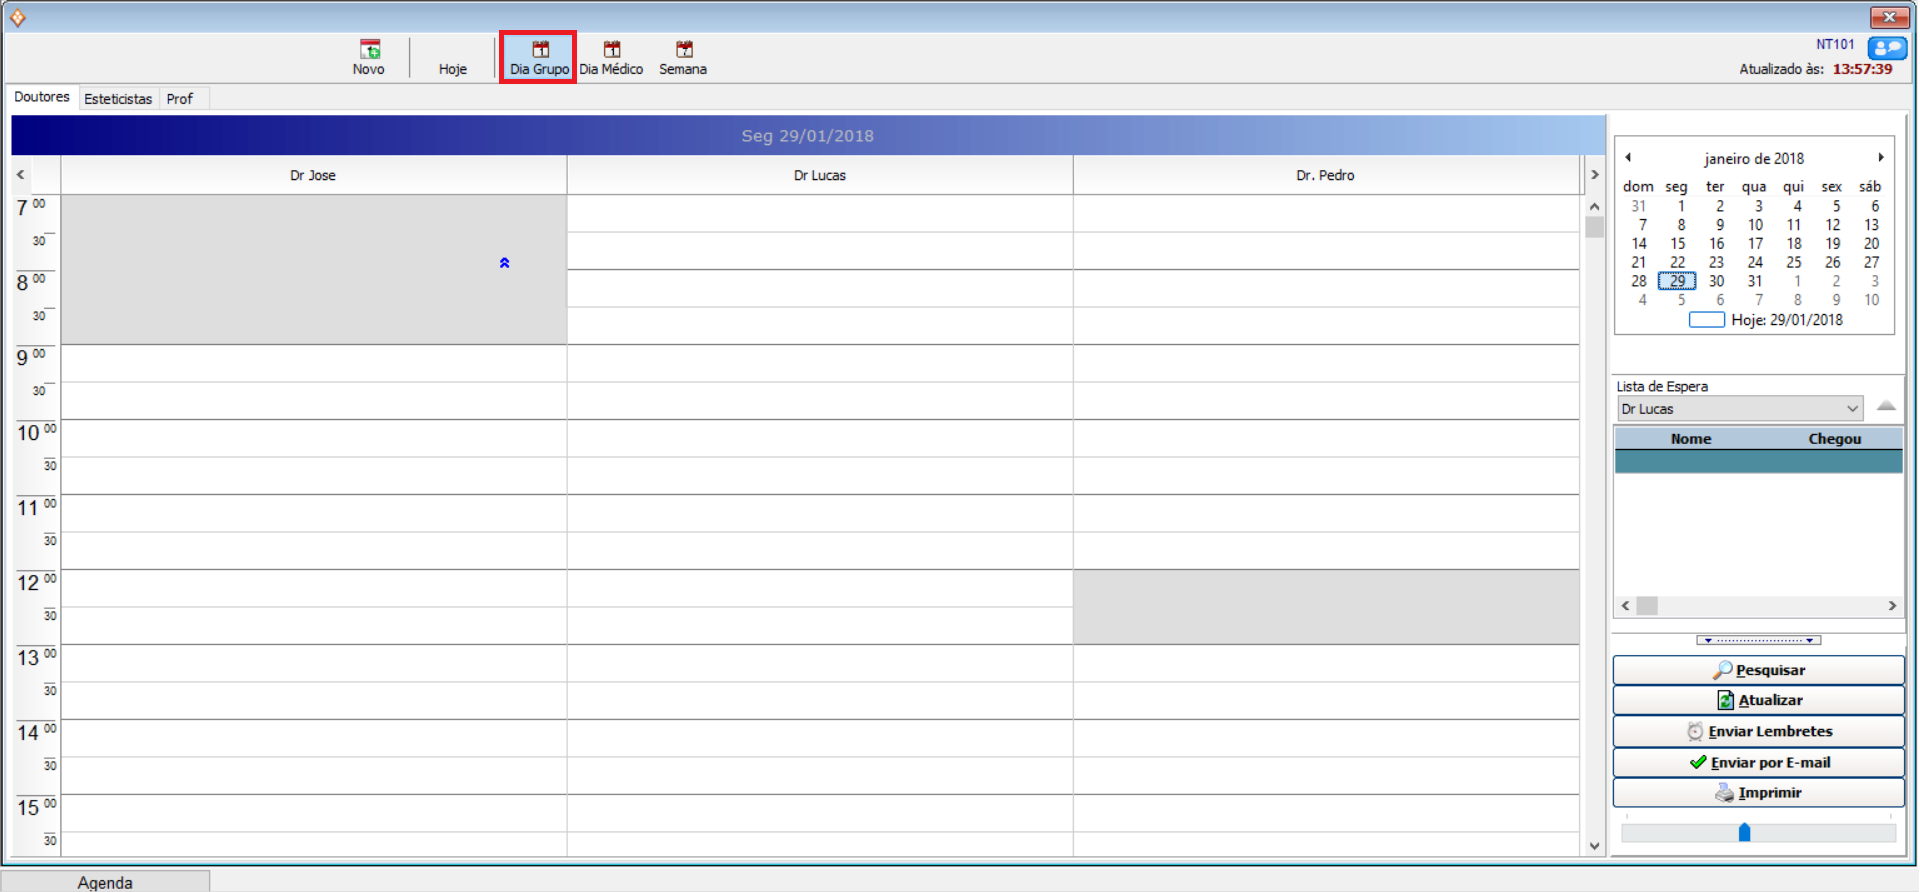Click the Imprimir button

pos(1758,793)
